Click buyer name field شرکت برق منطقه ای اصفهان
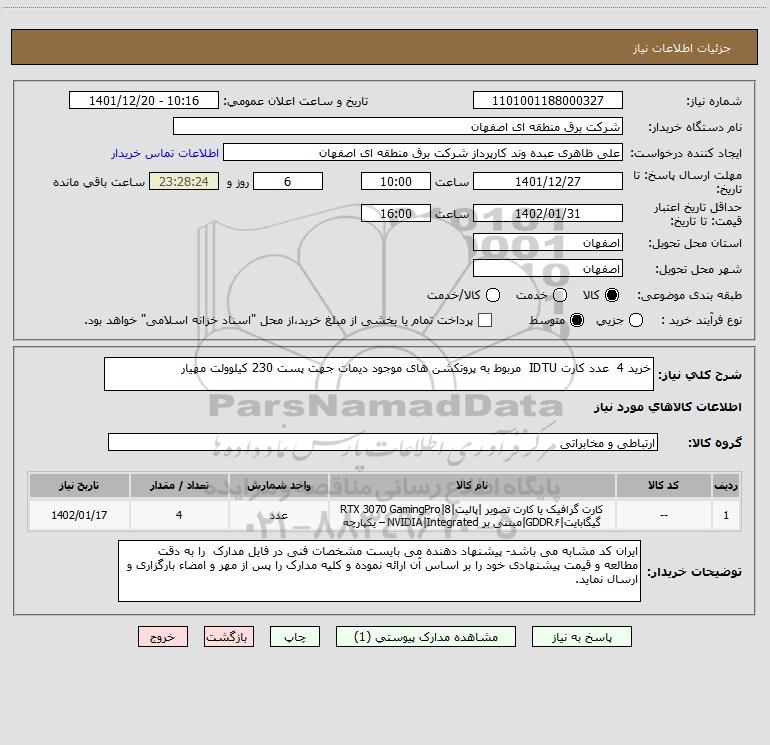770x745 pixels. point(398,127)
